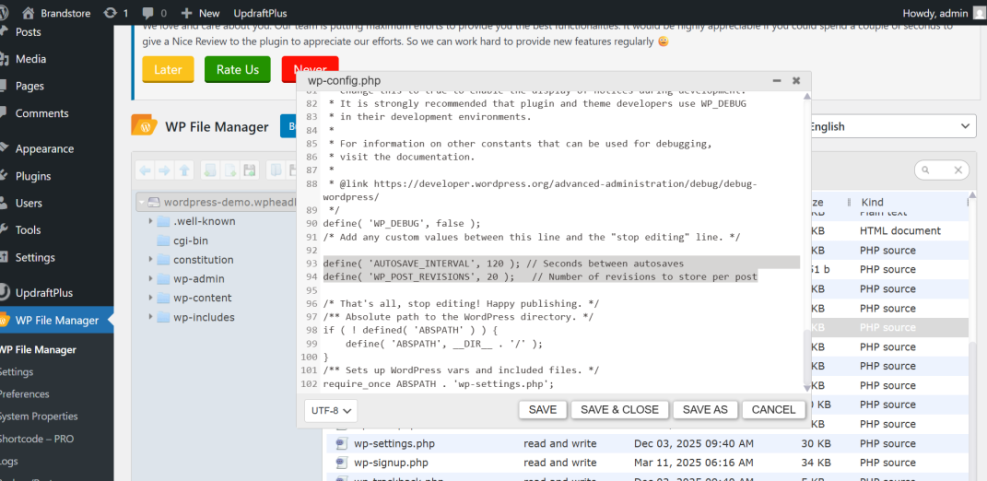Place cursor on the WP_DEBUG define line
Viewport: 987px width, 481px height.
[x=402, y=224]
